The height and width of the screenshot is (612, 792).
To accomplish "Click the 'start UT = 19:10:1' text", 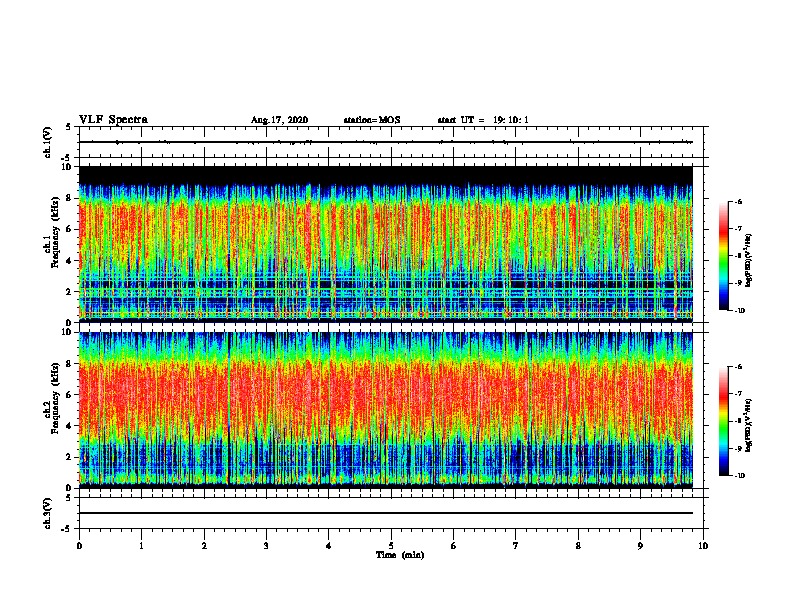I will [483, 120].
